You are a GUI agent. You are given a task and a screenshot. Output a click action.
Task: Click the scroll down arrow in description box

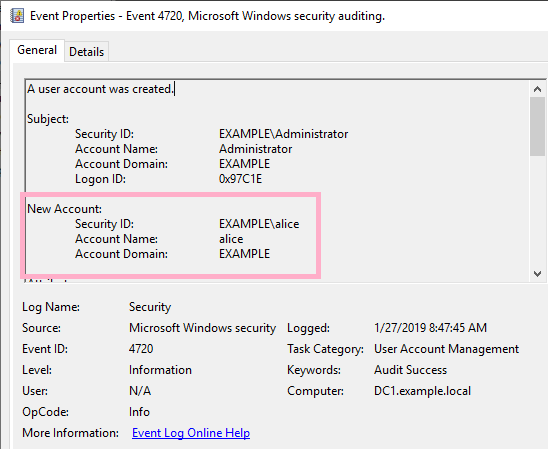click(x=538, y=274)
